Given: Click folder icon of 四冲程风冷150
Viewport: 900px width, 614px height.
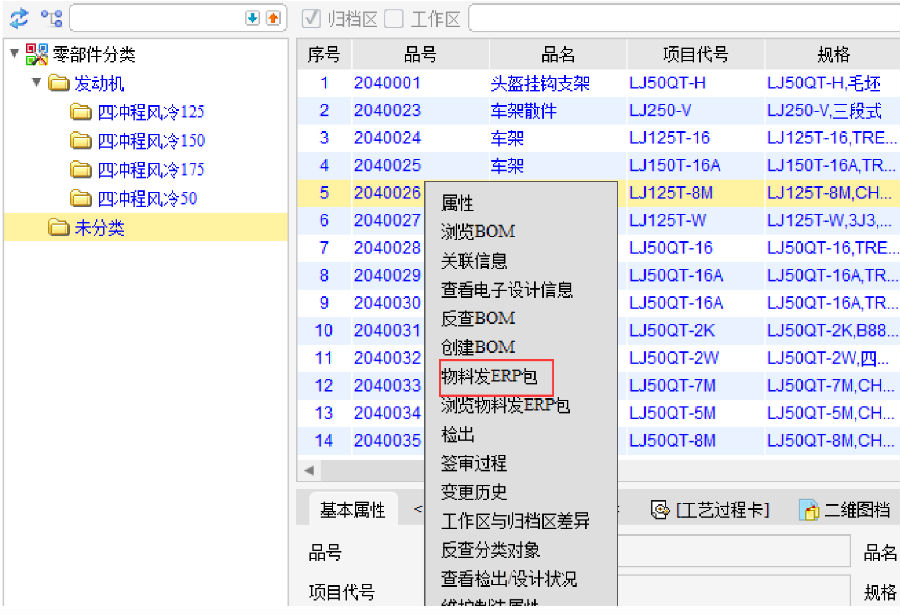Looking at the screenshot, I should pyautogui.click(x=81, y=141).
